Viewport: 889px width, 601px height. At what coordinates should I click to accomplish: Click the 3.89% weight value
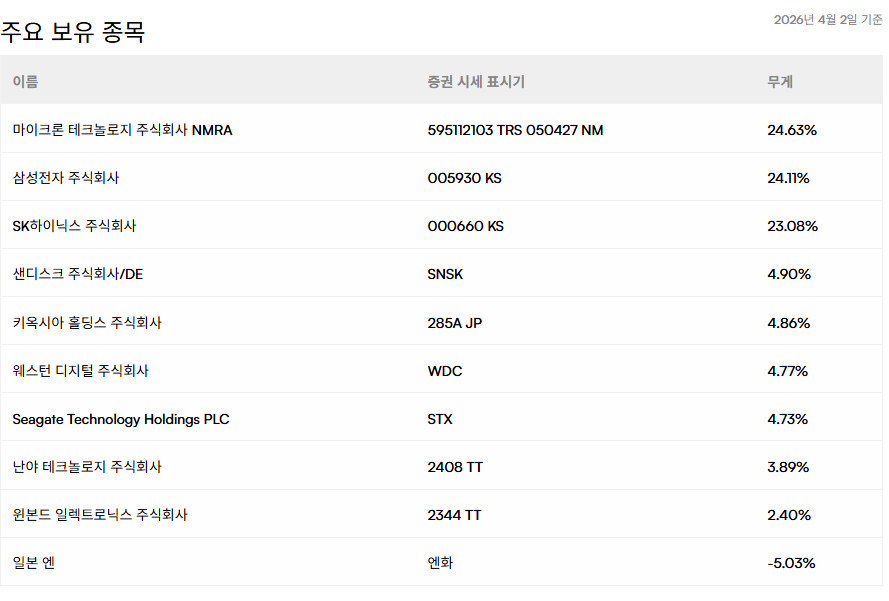pos(788,467)
